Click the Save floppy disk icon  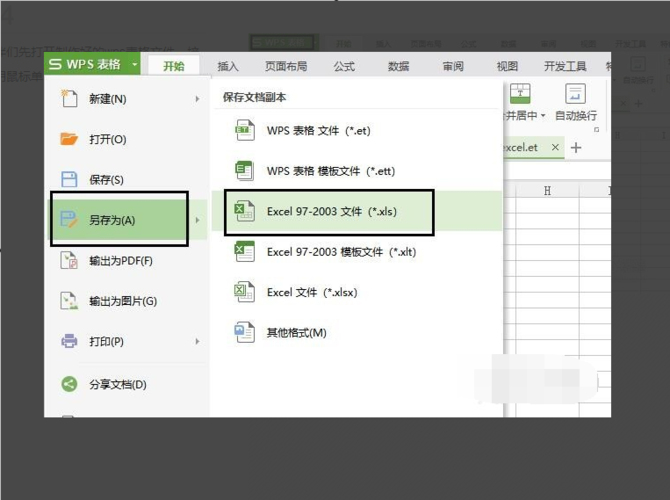click(x=69, y=179)
